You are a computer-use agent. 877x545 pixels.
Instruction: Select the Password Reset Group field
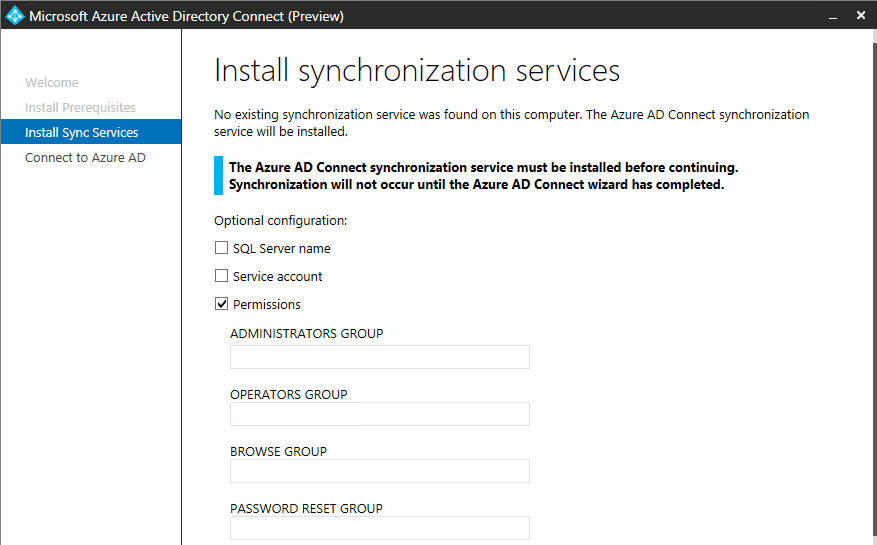click(379, 528)
